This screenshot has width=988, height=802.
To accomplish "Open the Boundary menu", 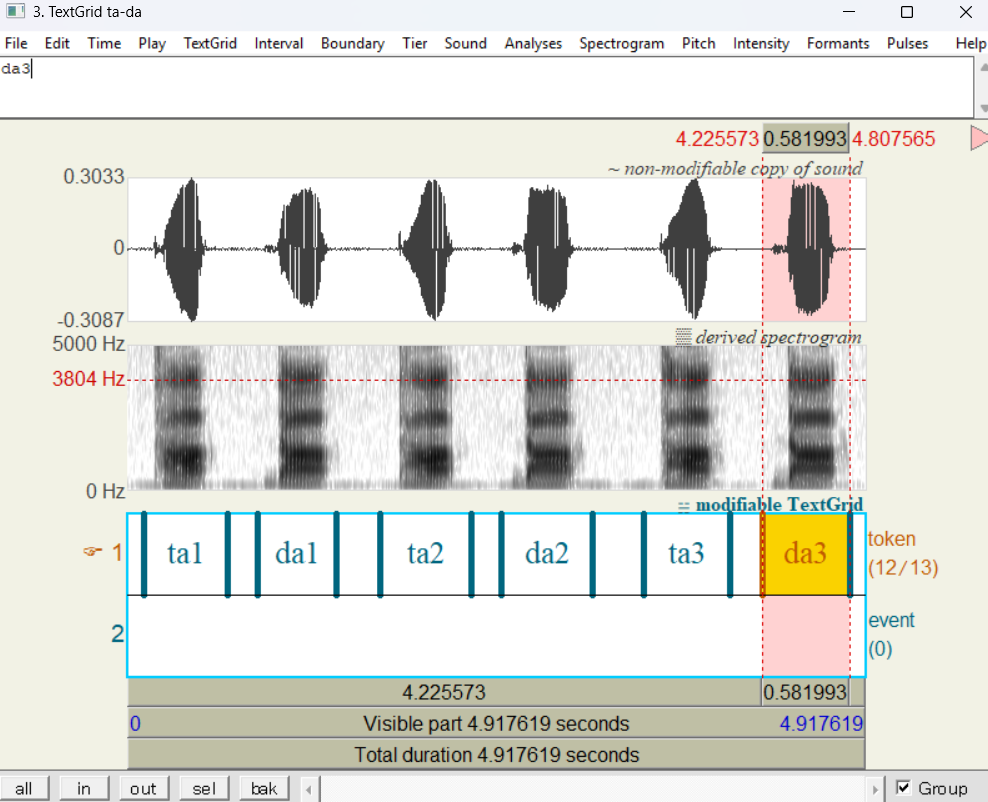I will (352, 43).
